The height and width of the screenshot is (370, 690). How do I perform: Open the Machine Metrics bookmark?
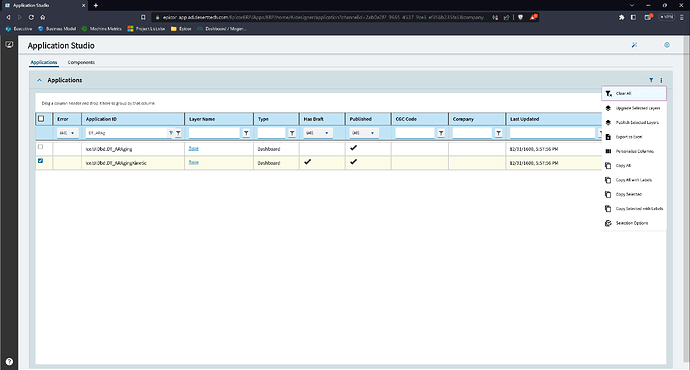102,29
